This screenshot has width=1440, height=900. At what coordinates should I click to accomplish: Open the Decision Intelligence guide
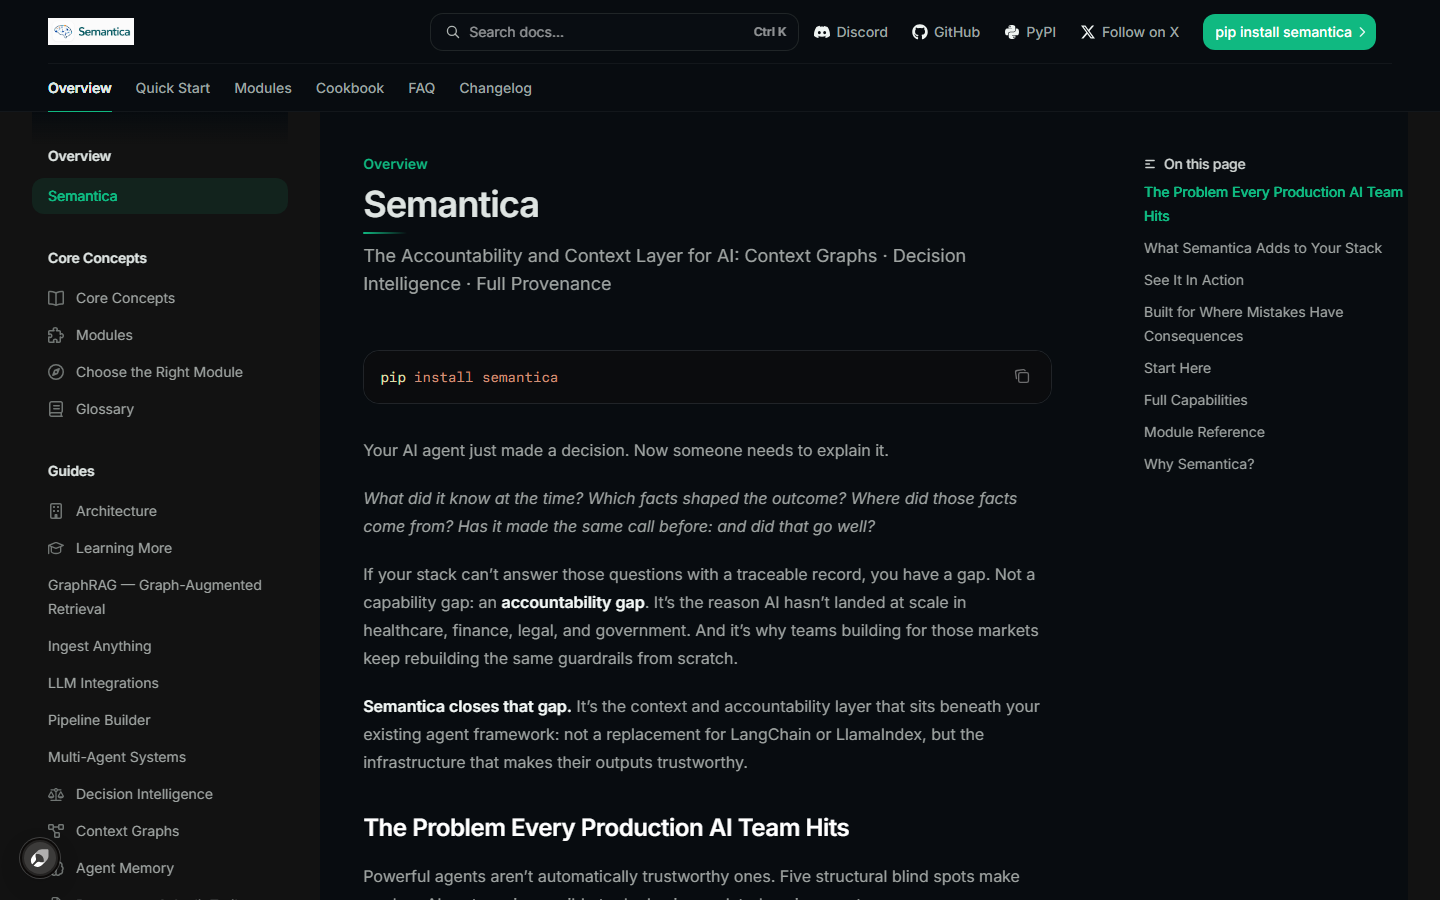point(160,794)
